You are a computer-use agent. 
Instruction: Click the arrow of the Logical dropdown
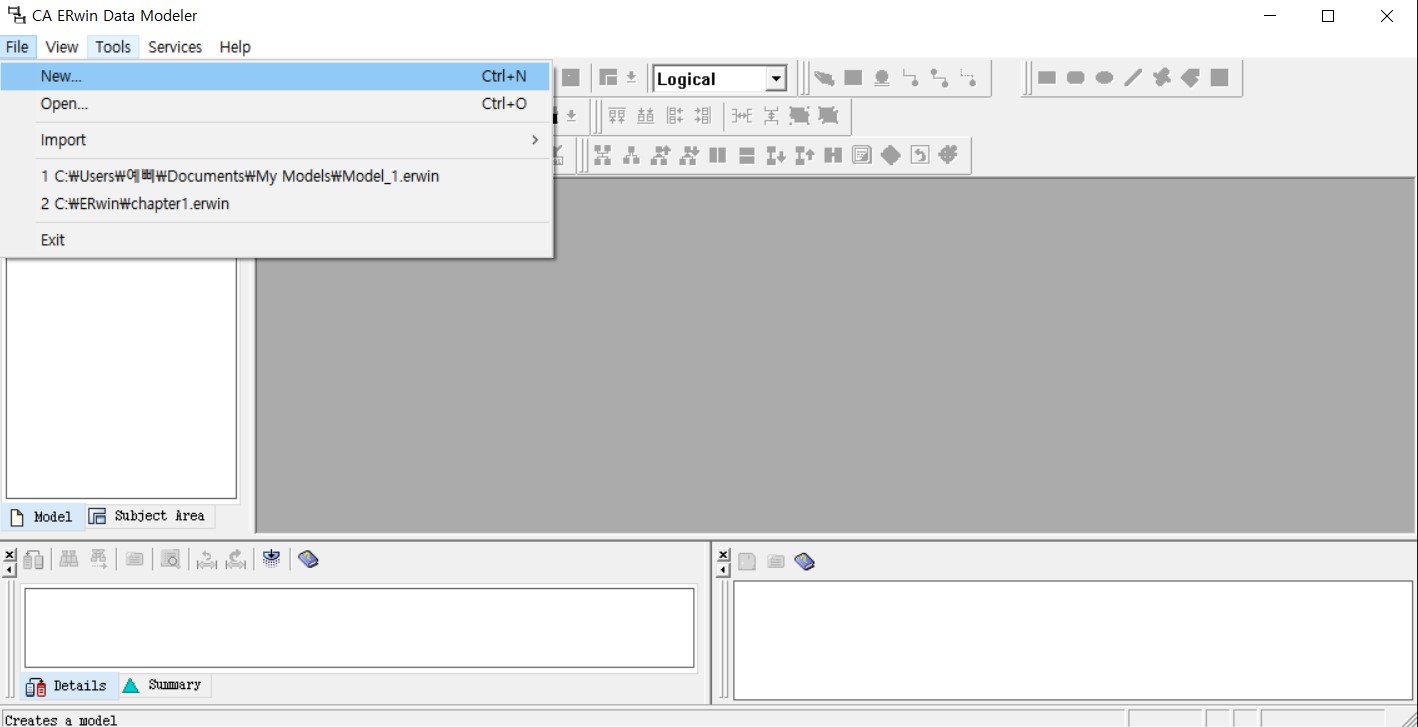[x=776, y=79]
